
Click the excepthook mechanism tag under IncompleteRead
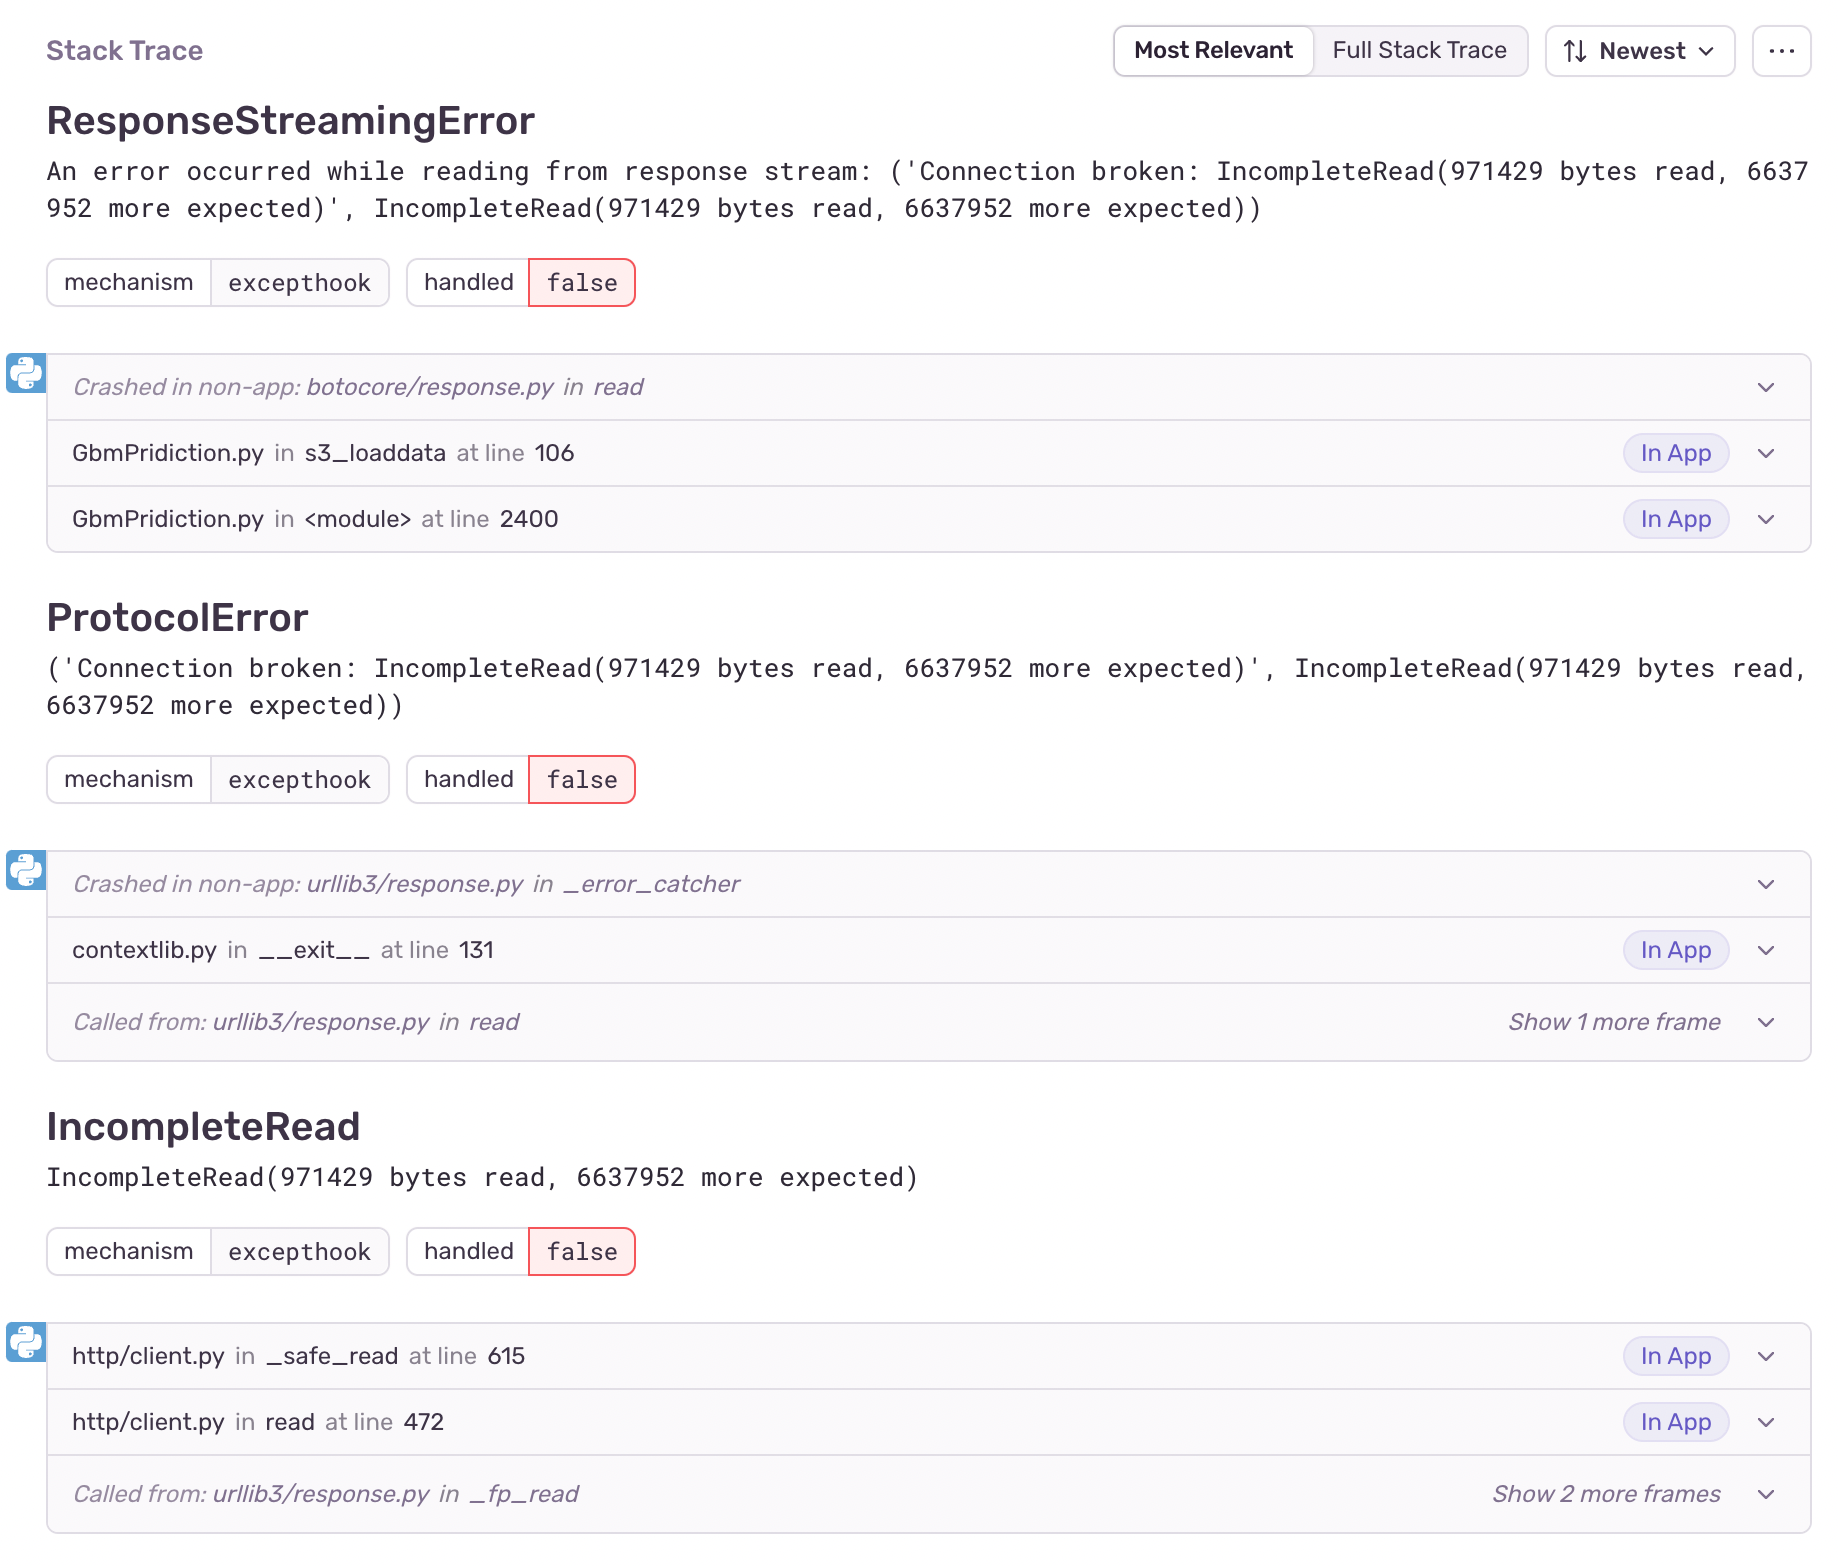(299, 1252)
